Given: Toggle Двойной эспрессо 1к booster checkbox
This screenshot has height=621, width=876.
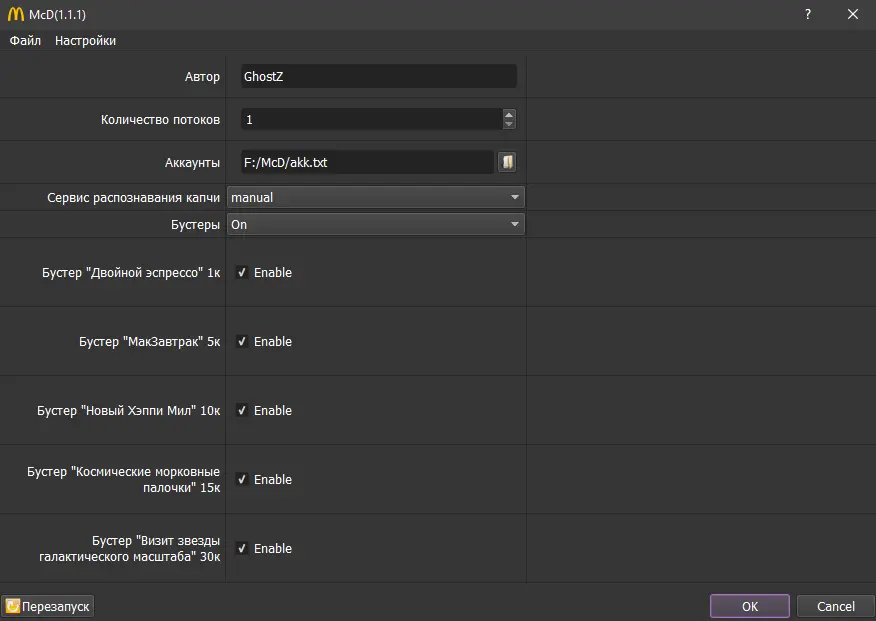Looking at the screenshot, I should click(x=242, y=273).
